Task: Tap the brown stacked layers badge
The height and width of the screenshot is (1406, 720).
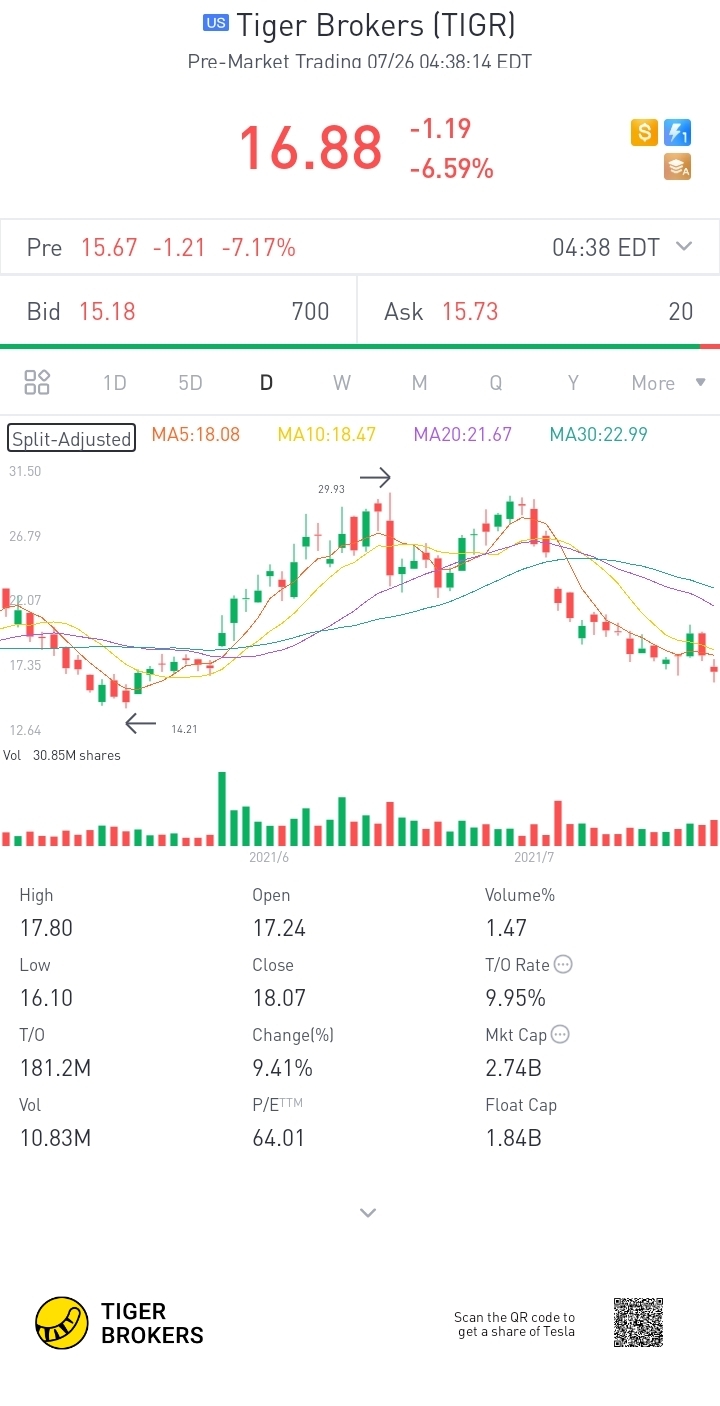Action: tap(678, 167)
